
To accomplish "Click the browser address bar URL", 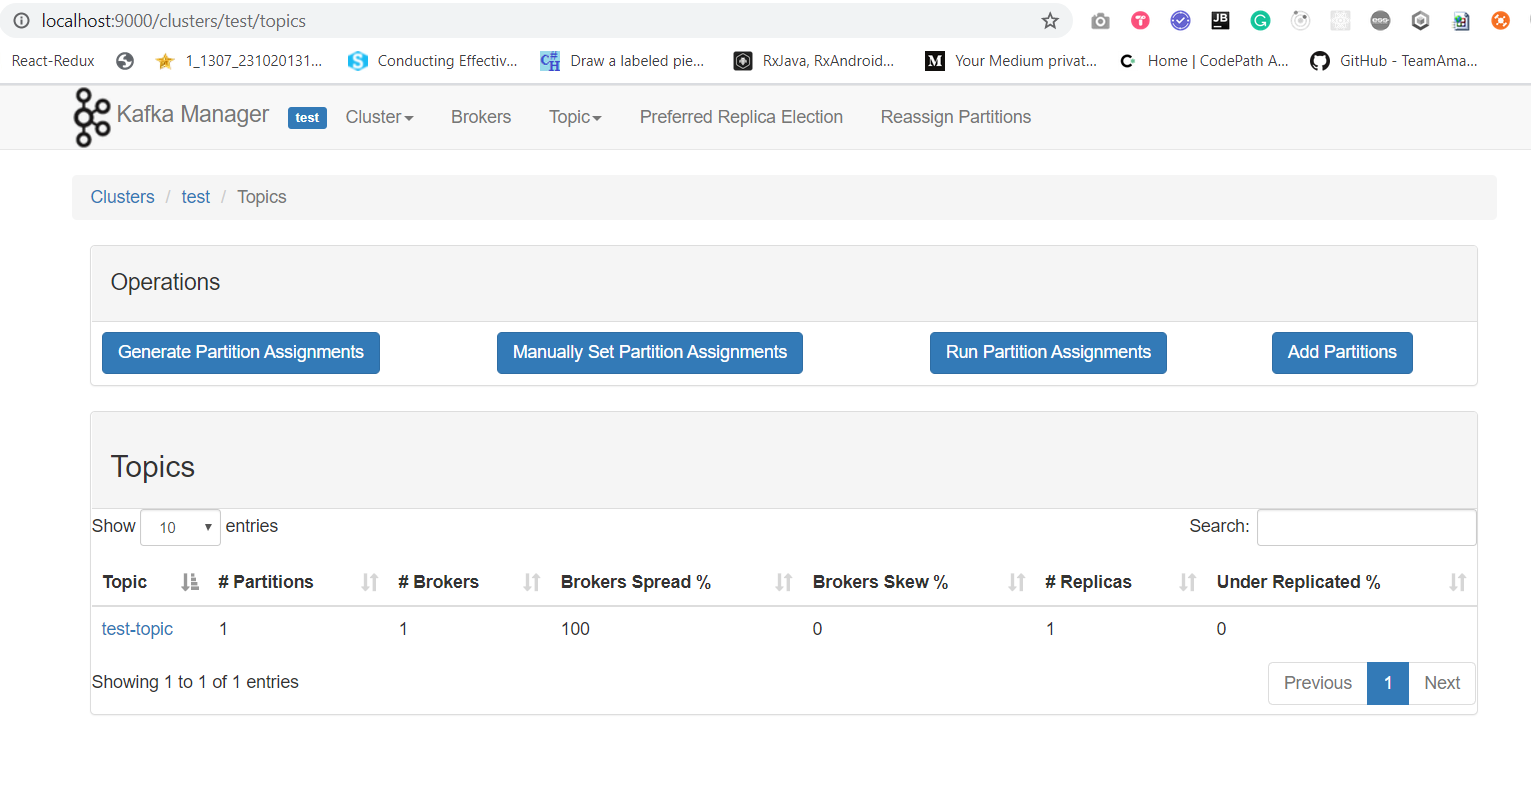I will click(174, 21).
